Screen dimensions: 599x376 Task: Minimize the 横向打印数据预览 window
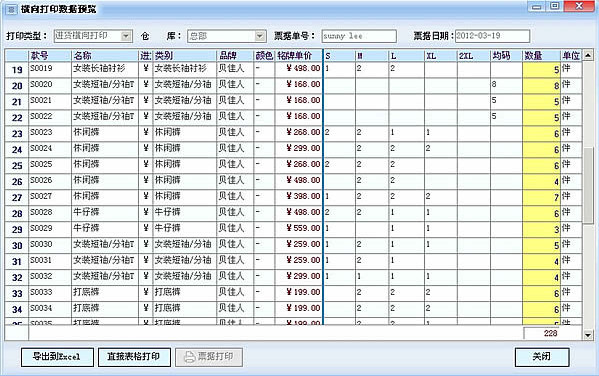tap(536, 6)
